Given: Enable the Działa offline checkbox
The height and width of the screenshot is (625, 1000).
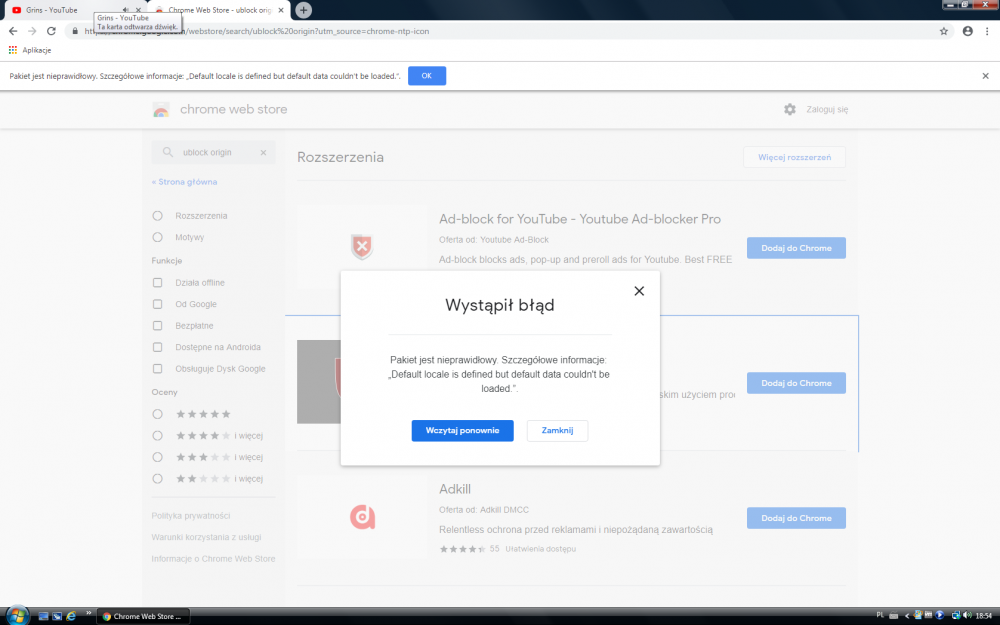Looking at the screenshot, I should (157, 283).
